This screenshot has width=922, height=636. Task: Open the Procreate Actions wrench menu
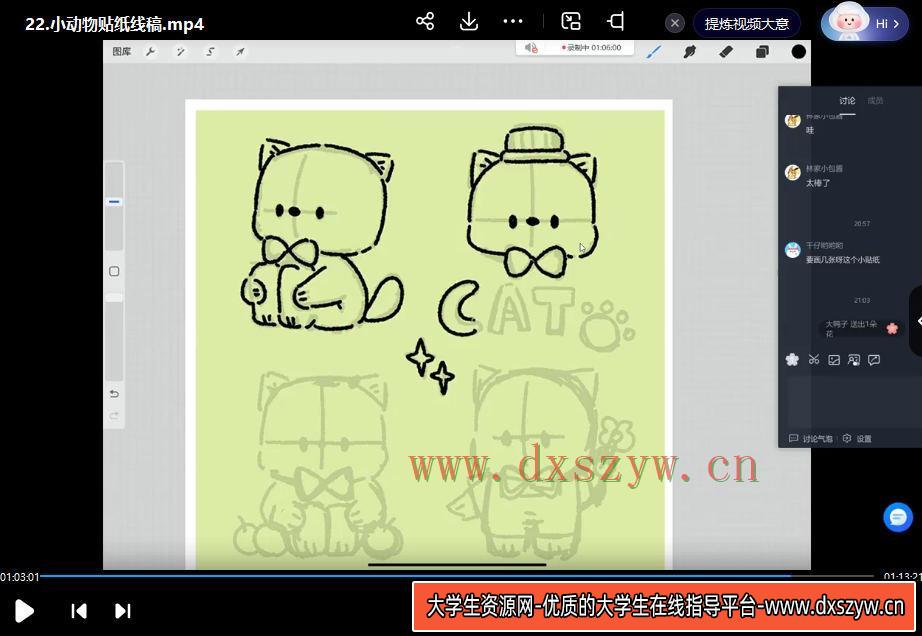[x=151, y=52]
